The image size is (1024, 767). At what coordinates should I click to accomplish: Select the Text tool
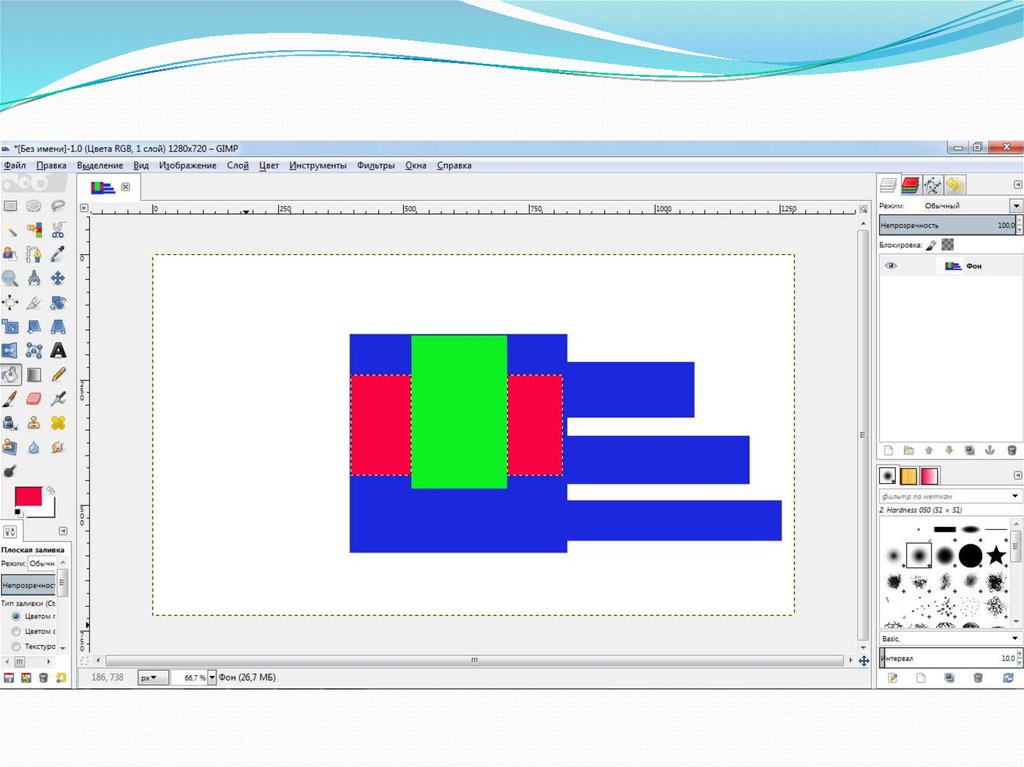click(58, 351)
